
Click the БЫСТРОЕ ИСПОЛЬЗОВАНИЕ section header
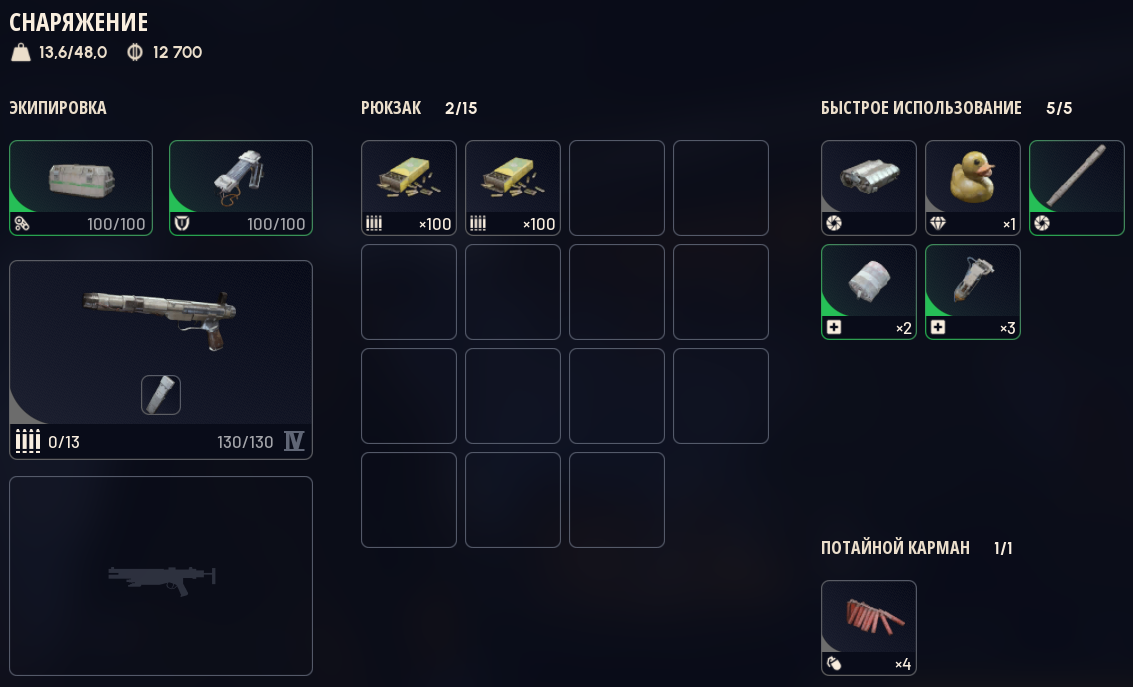(x=921, y=108)
